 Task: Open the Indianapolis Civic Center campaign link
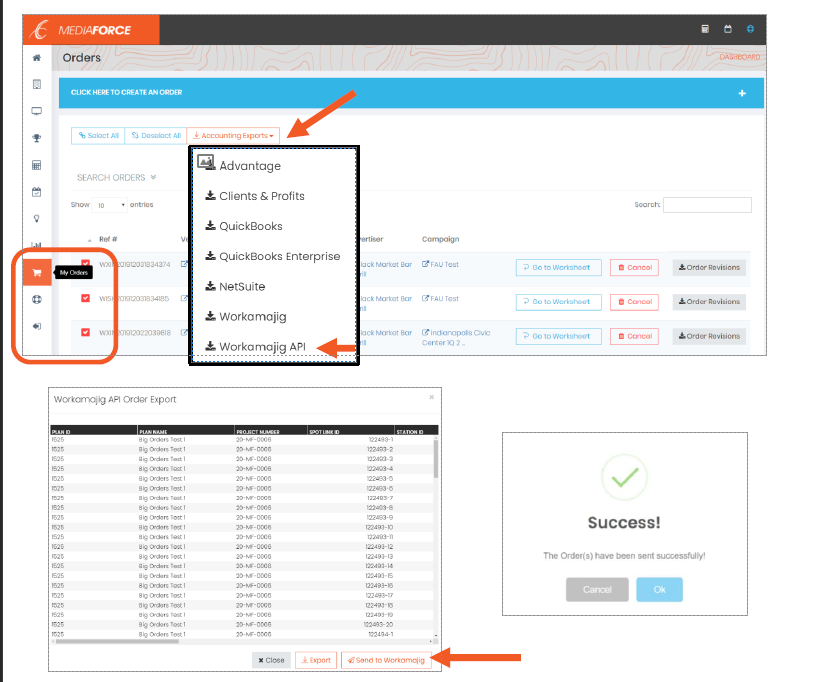[456, 338]
